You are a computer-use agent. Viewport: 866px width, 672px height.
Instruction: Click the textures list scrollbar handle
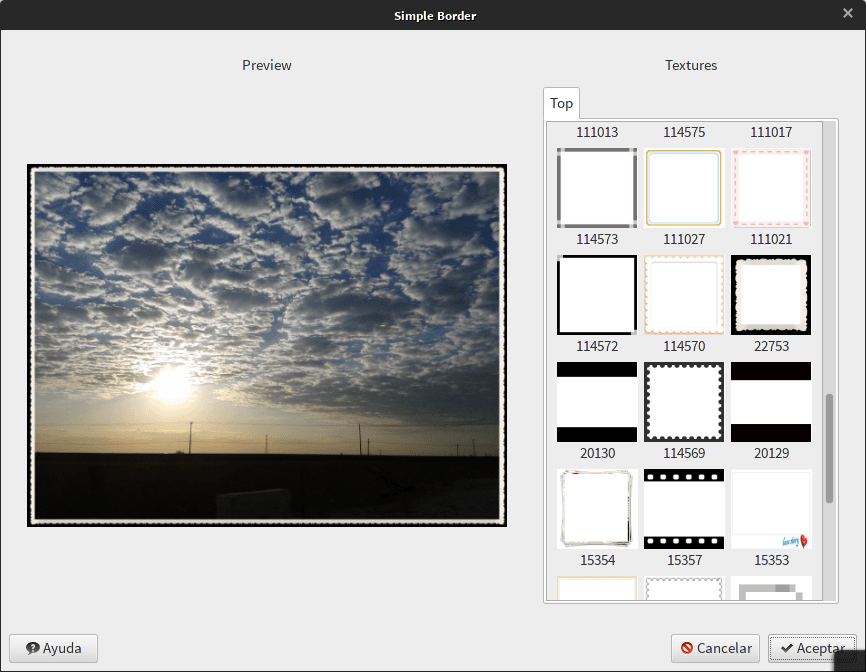[829, 448]
